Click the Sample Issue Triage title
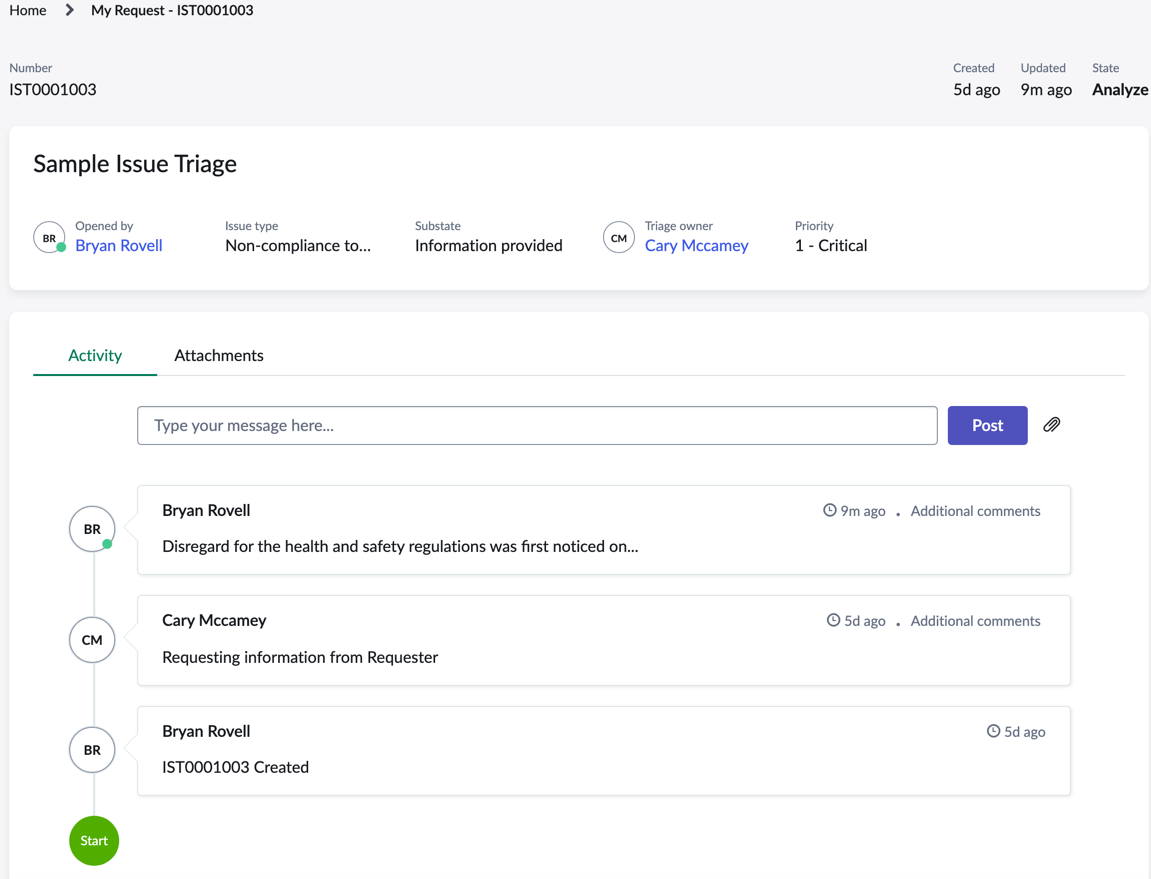 point(135,164)
